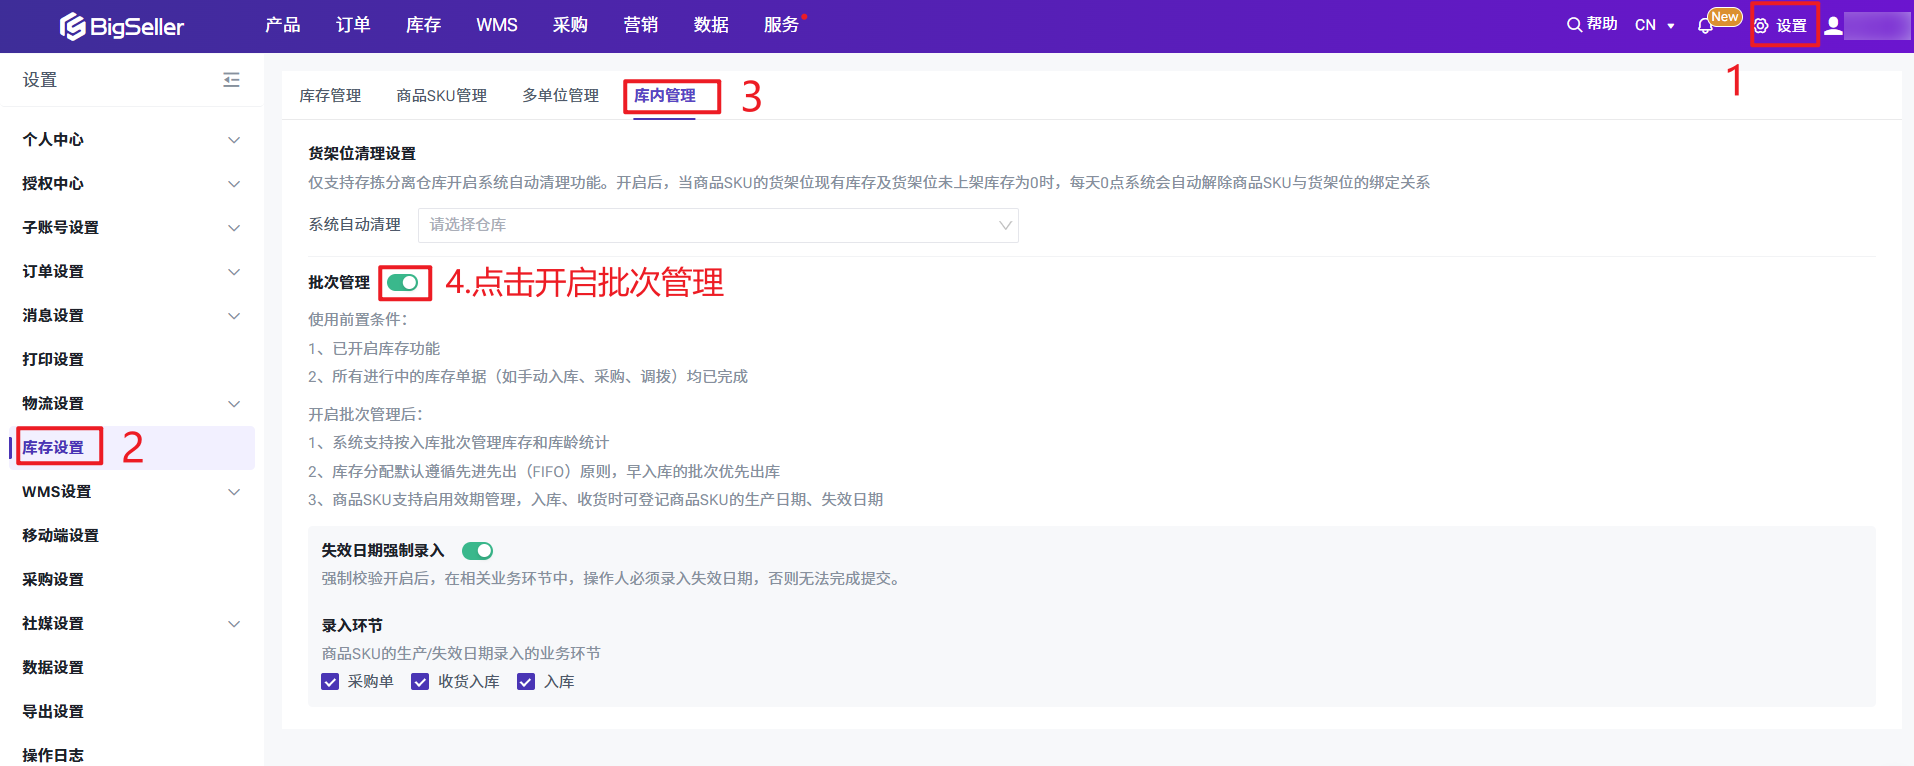Go to 打印设置 in sidebar
This screenshot has width=1914, height=766.
(53, 360)
